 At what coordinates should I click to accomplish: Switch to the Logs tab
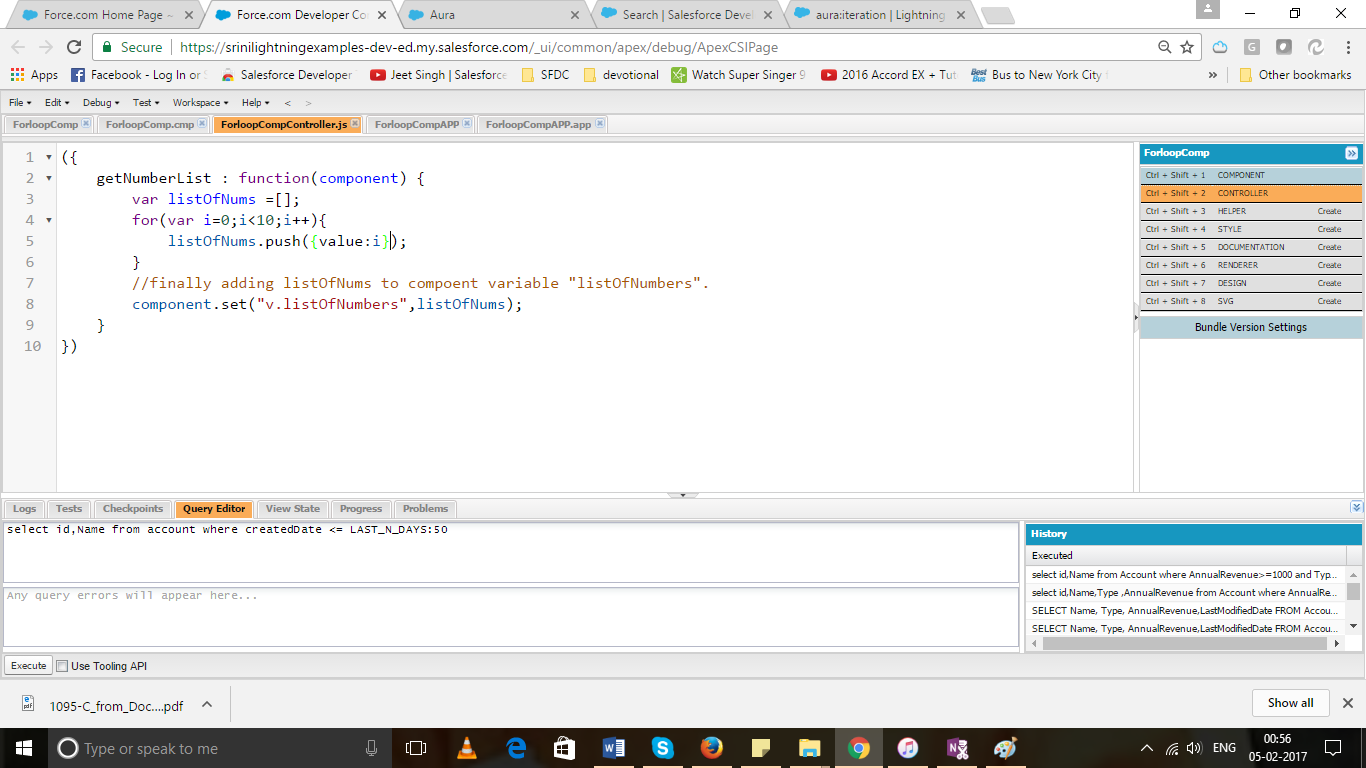(23, 509)
